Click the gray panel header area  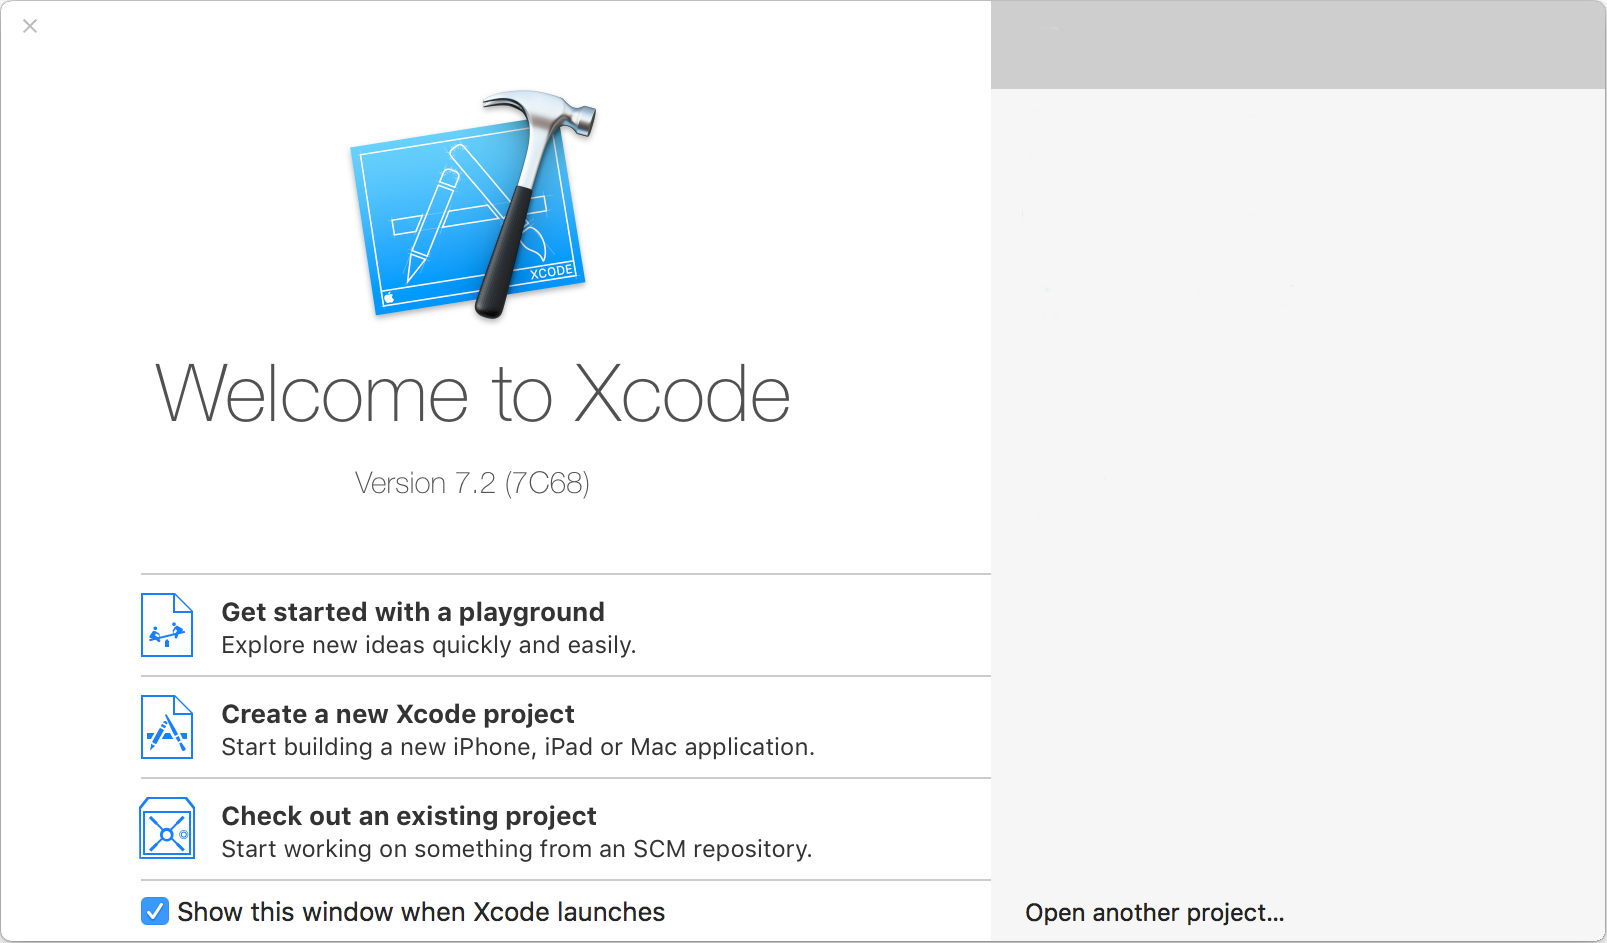pyautogui.click(x=1297, y=43)
